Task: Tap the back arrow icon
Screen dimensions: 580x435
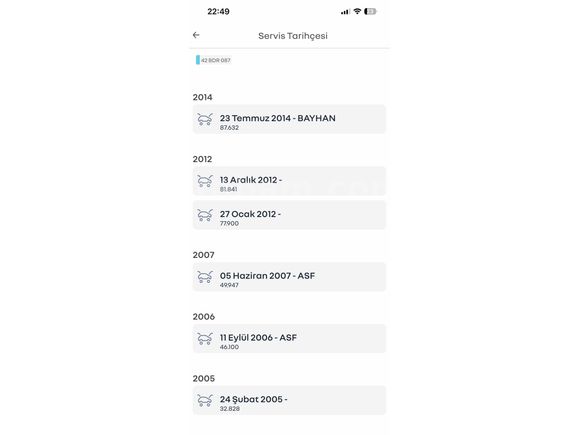Action: coord(196,35)
